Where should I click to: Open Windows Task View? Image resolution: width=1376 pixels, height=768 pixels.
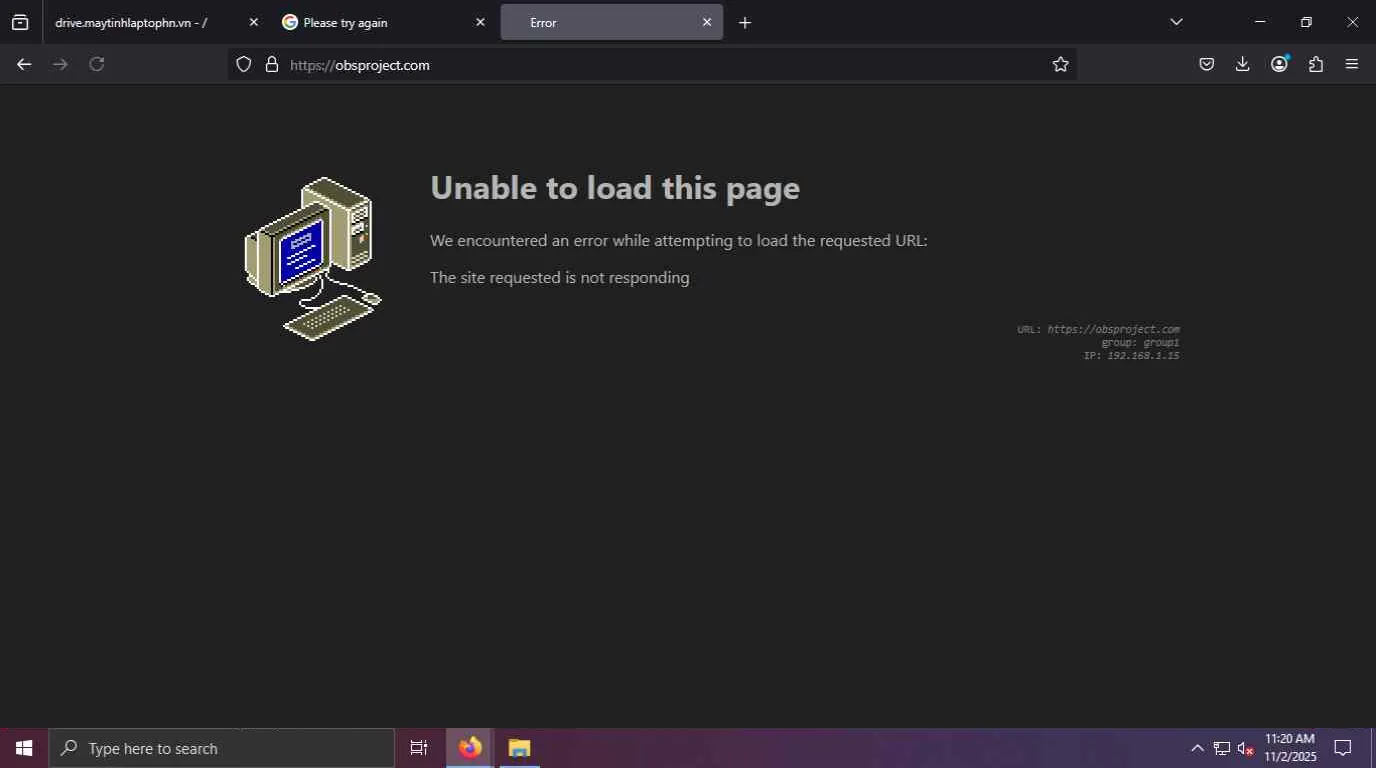419,748
